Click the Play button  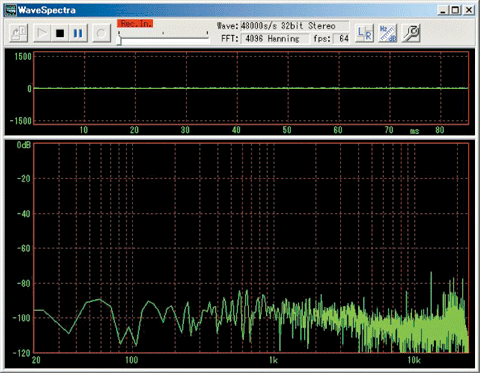click(42, 33)
